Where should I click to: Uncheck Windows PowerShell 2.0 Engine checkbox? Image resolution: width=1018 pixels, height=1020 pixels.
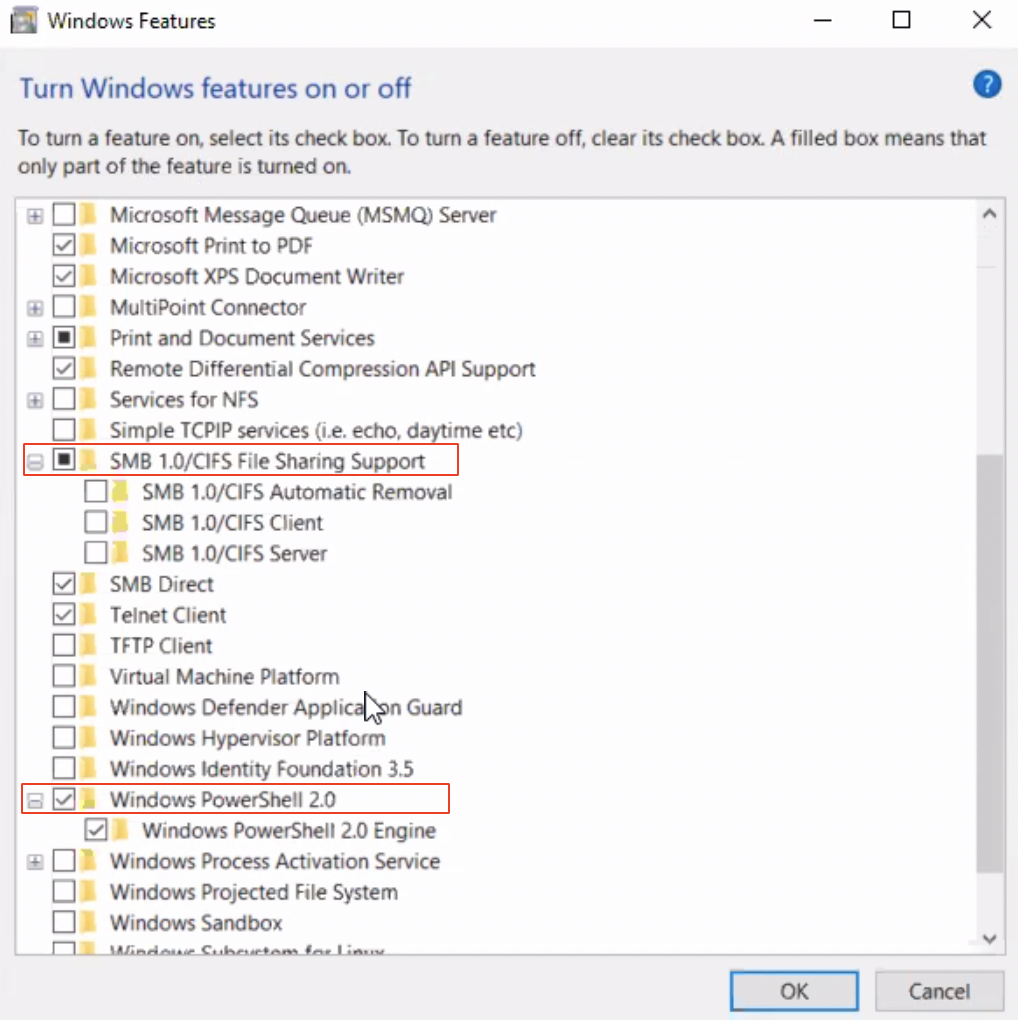pyautogui.click(x=96, y=829)
